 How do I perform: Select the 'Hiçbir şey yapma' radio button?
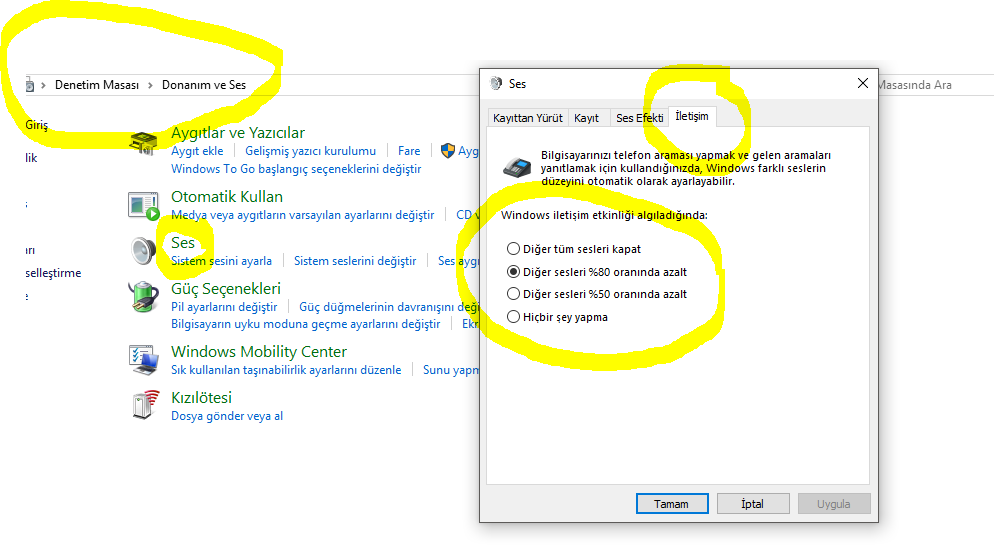[557, 317]
